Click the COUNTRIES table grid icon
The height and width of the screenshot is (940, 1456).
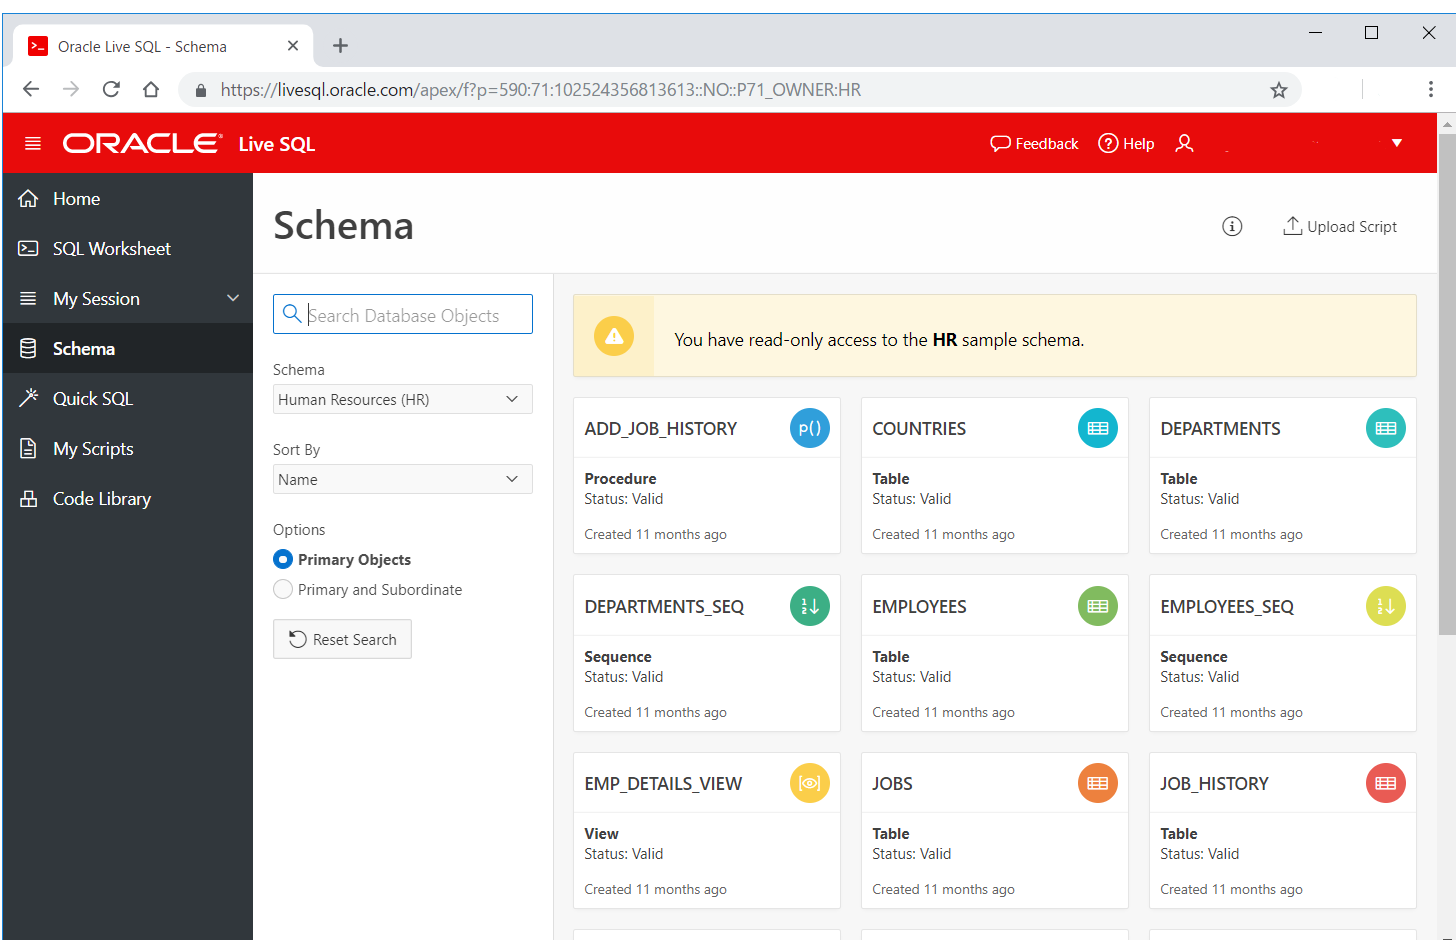1097,428
